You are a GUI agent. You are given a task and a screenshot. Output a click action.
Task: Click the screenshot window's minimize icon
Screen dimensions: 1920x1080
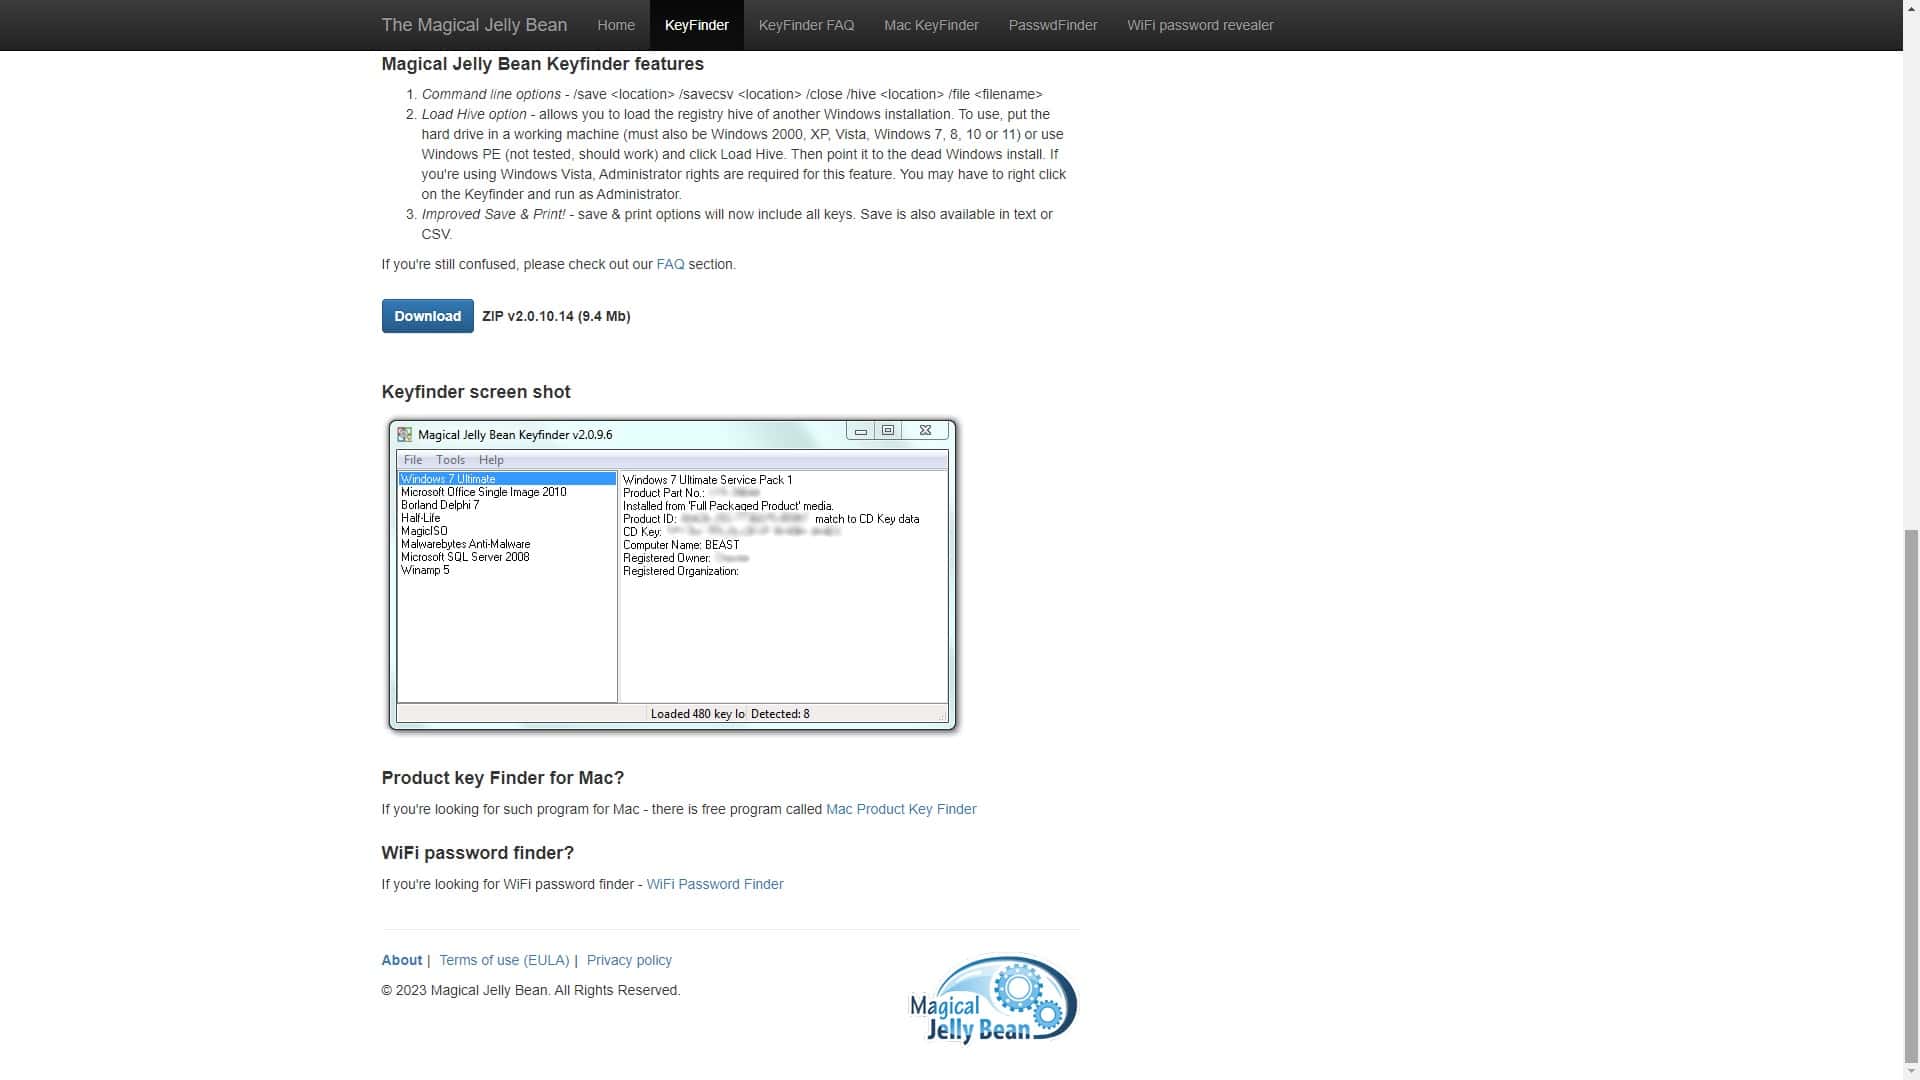point(860,431)
